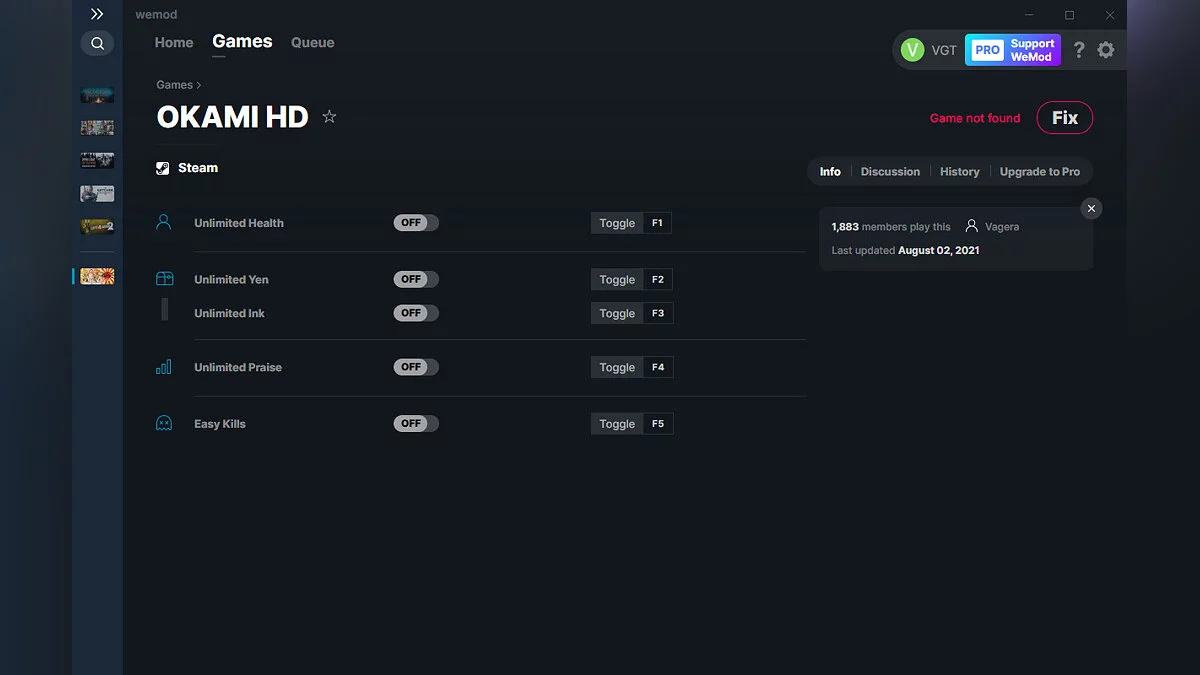Select the OKAMI HD thumbnail in sidebar
The width and height of the screenshot is (1200, 675).
97,276
